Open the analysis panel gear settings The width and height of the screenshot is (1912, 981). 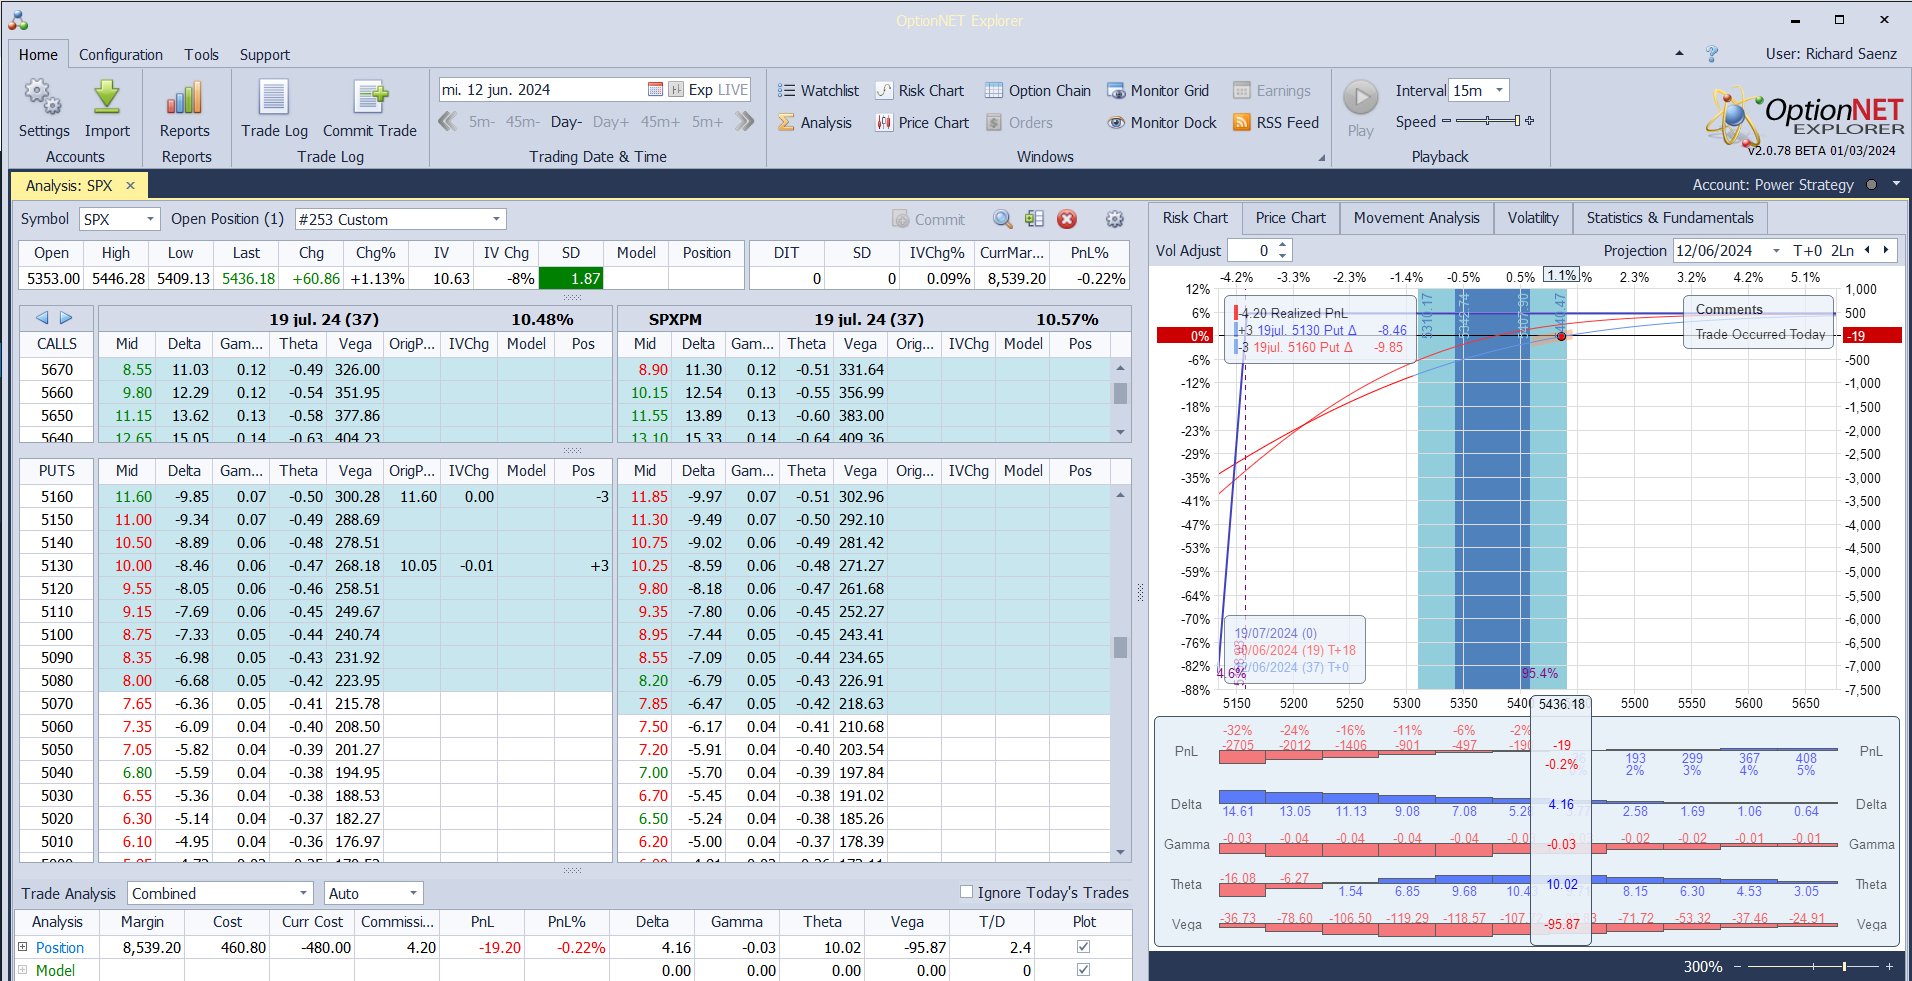[x=1115, y=219]
